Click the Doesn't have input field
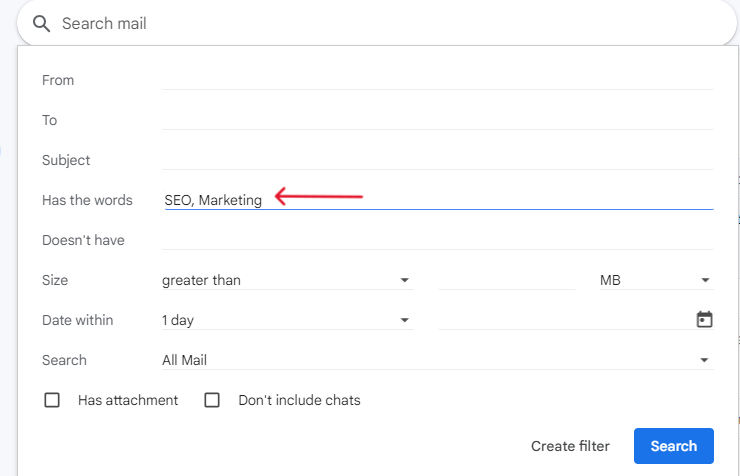Viewport: 740px width, 476px height. pyautogui.click(x=437, y=240)
